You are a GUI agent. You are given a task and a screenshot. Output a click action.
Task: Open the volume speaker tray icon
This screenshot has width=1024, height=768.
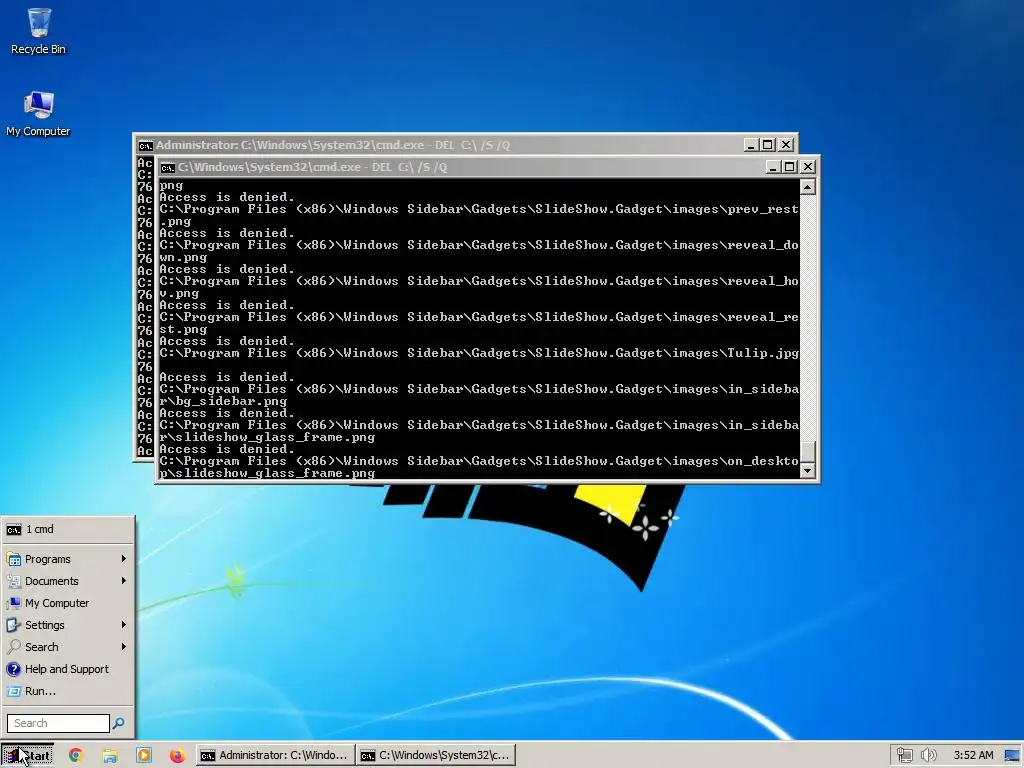click(929, 756)
